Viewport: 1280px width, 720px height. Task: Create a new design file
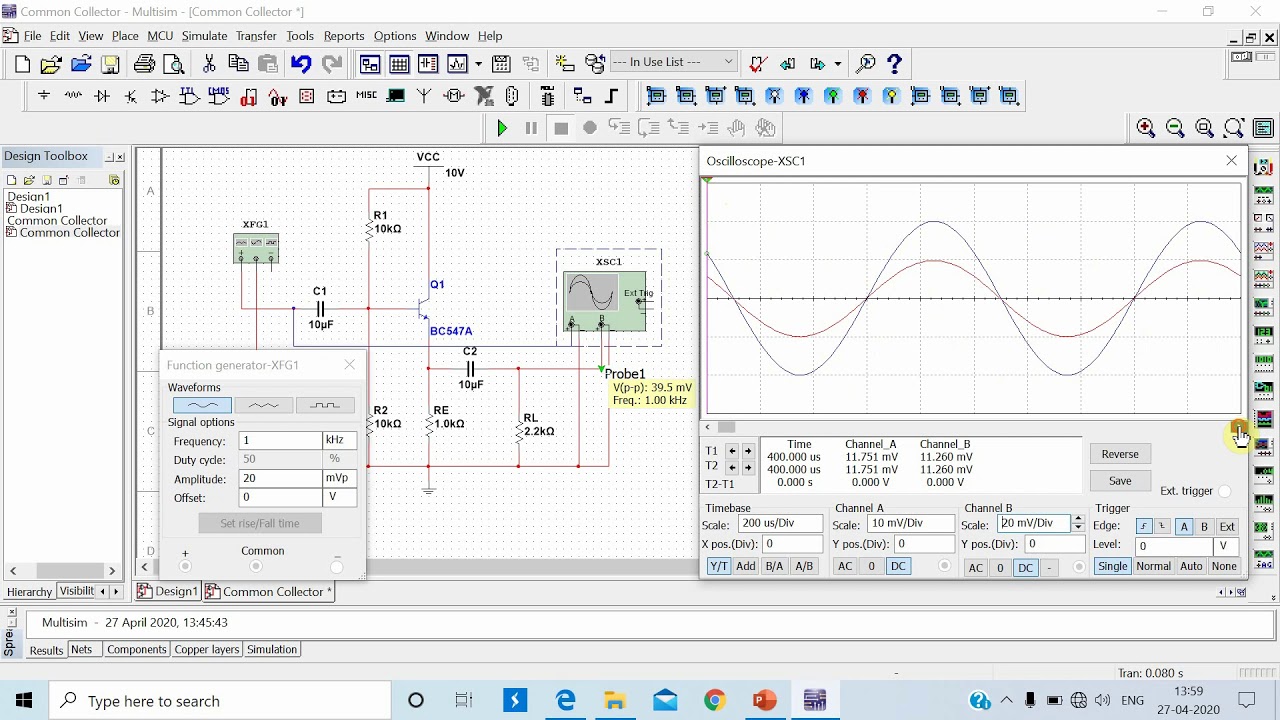click(x=23, y=65)
